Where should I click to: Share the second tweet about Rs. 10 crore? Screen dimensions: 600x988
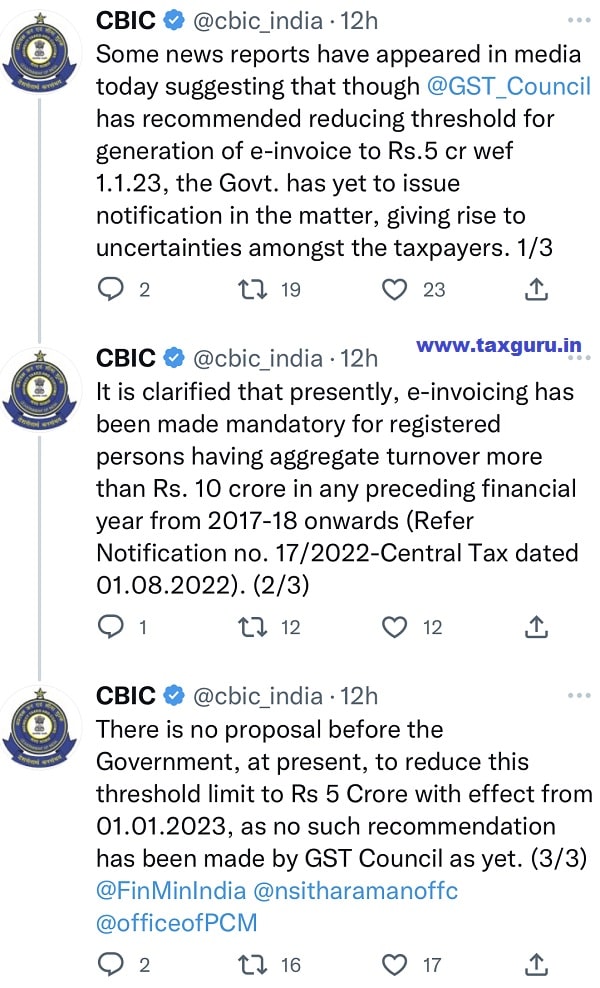pos(537,627)
